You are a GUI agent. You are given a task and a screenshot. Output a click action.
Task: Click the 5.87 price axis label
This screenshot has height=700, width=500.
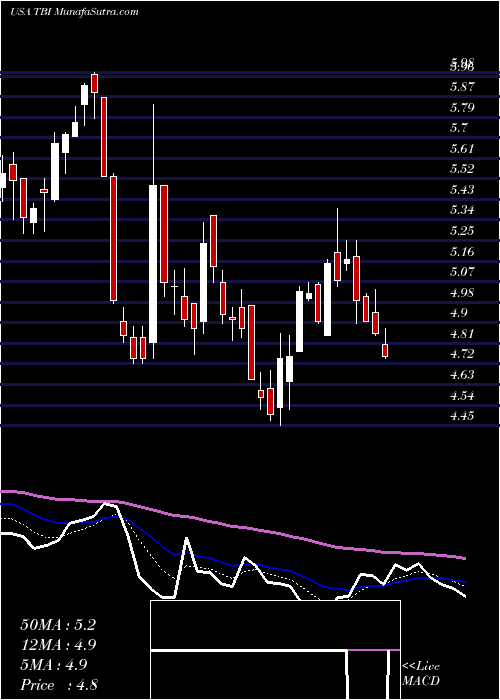point(462,87)
